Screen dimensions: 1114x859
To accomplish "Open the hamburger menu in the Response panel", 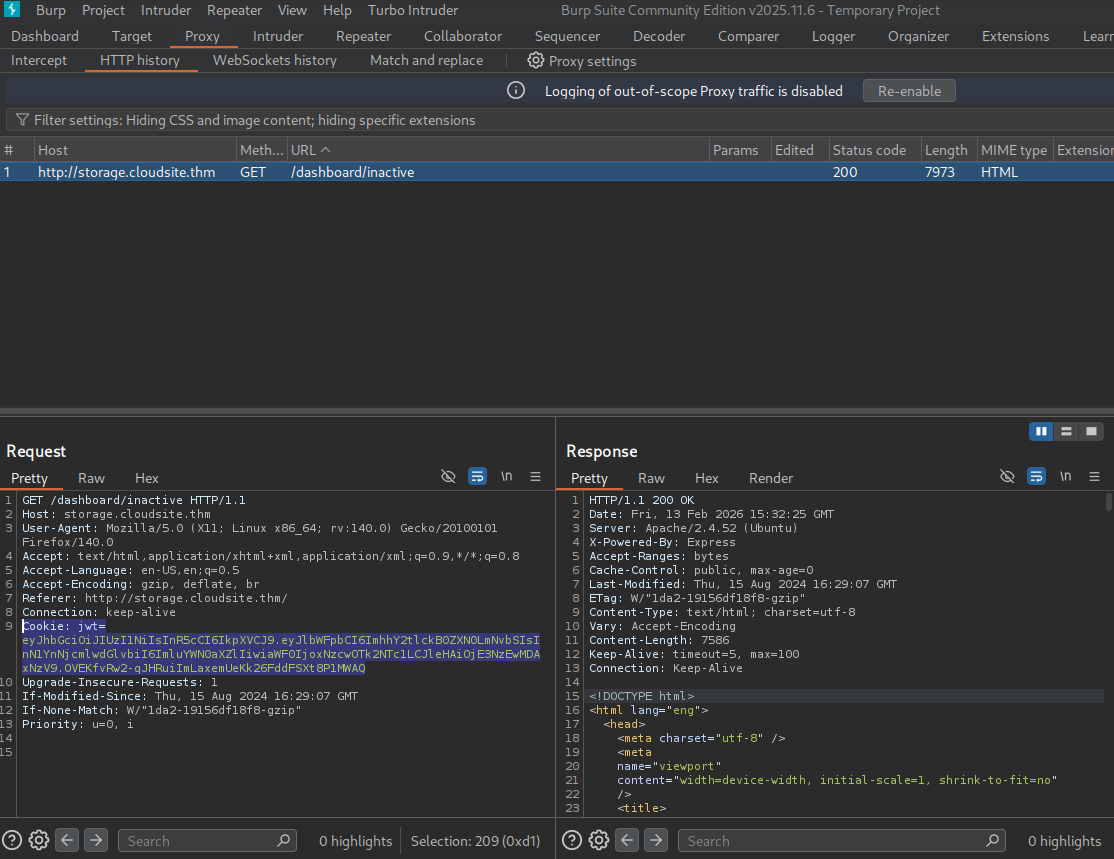I will tap(1094, 476).
